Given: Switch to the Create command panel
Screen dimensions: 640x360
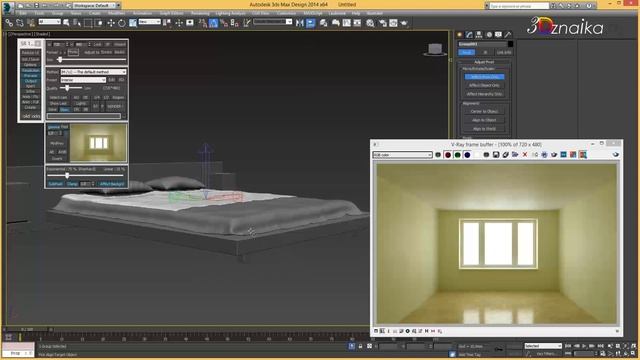Looking at the screenshot, I should coord(460,35).
